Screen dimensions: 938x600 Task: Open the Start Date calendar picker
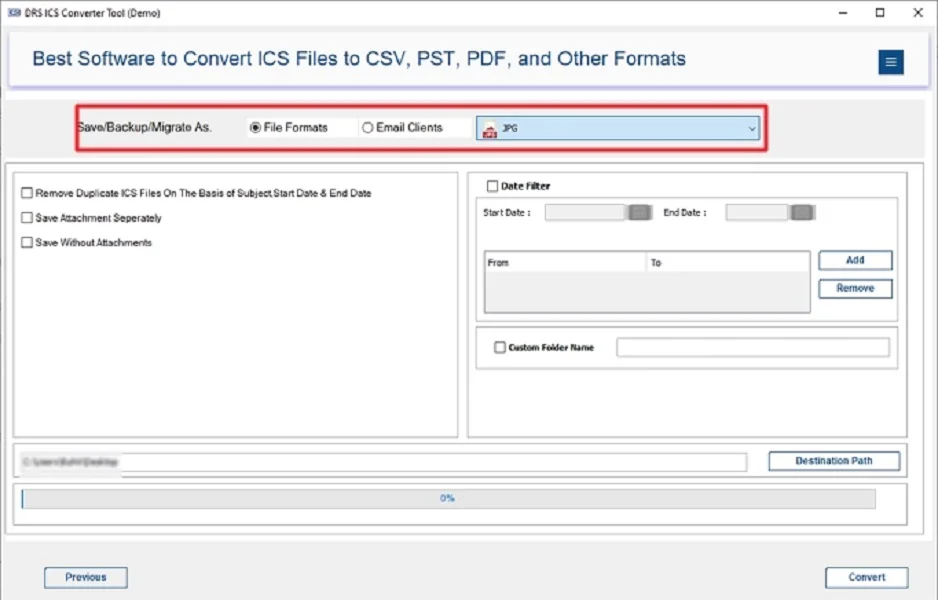pyautogui.click(x=639, y=212)
